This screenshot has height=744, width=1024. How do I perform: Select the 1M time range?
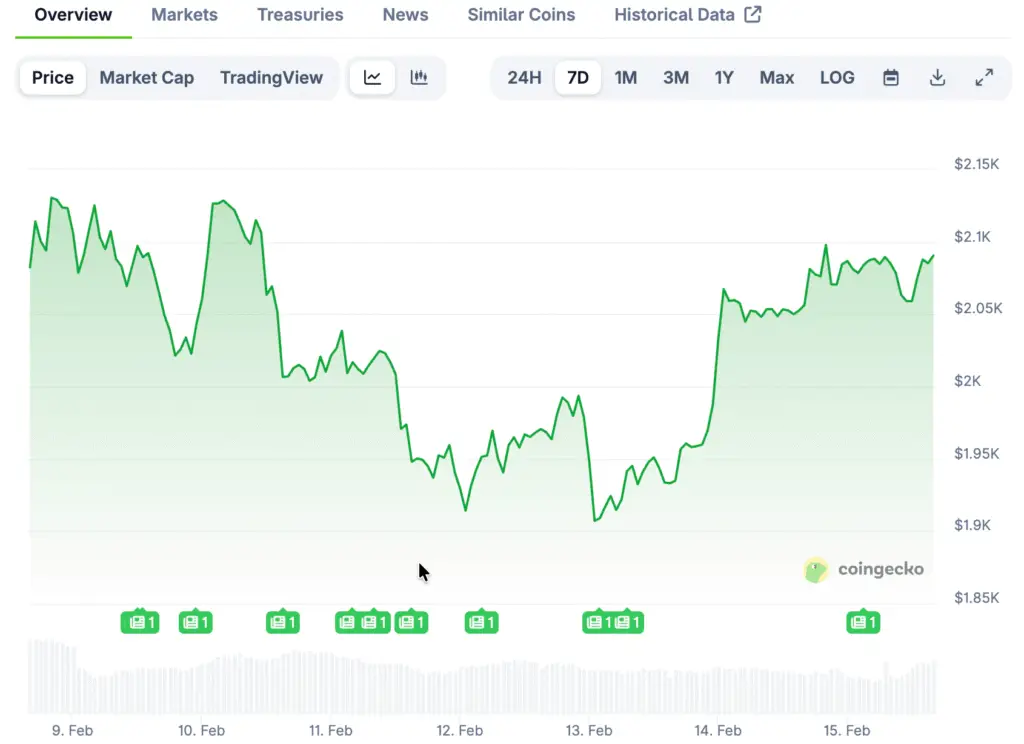click(x=626, y=78)
